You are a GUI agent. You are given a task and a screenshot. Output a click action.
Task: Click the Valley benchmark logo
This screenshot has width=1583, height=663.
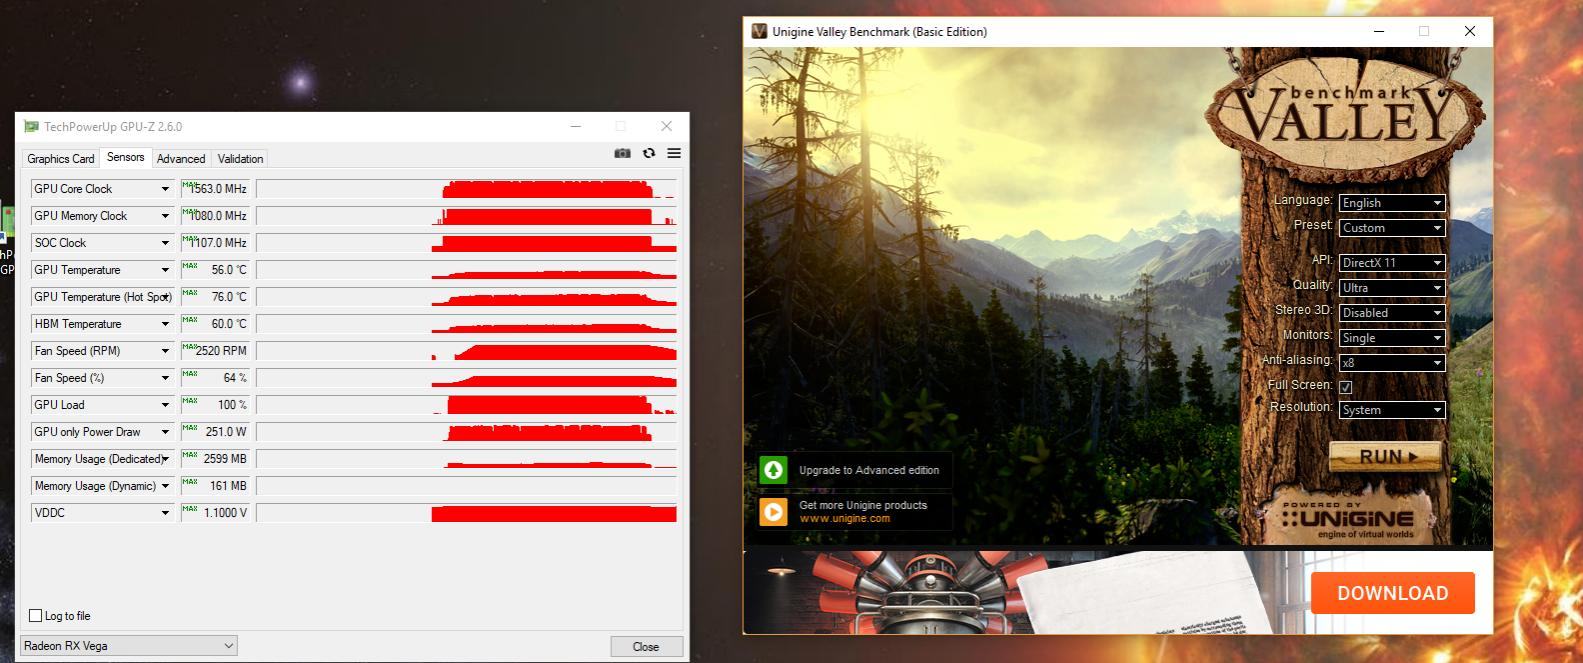1348,118
